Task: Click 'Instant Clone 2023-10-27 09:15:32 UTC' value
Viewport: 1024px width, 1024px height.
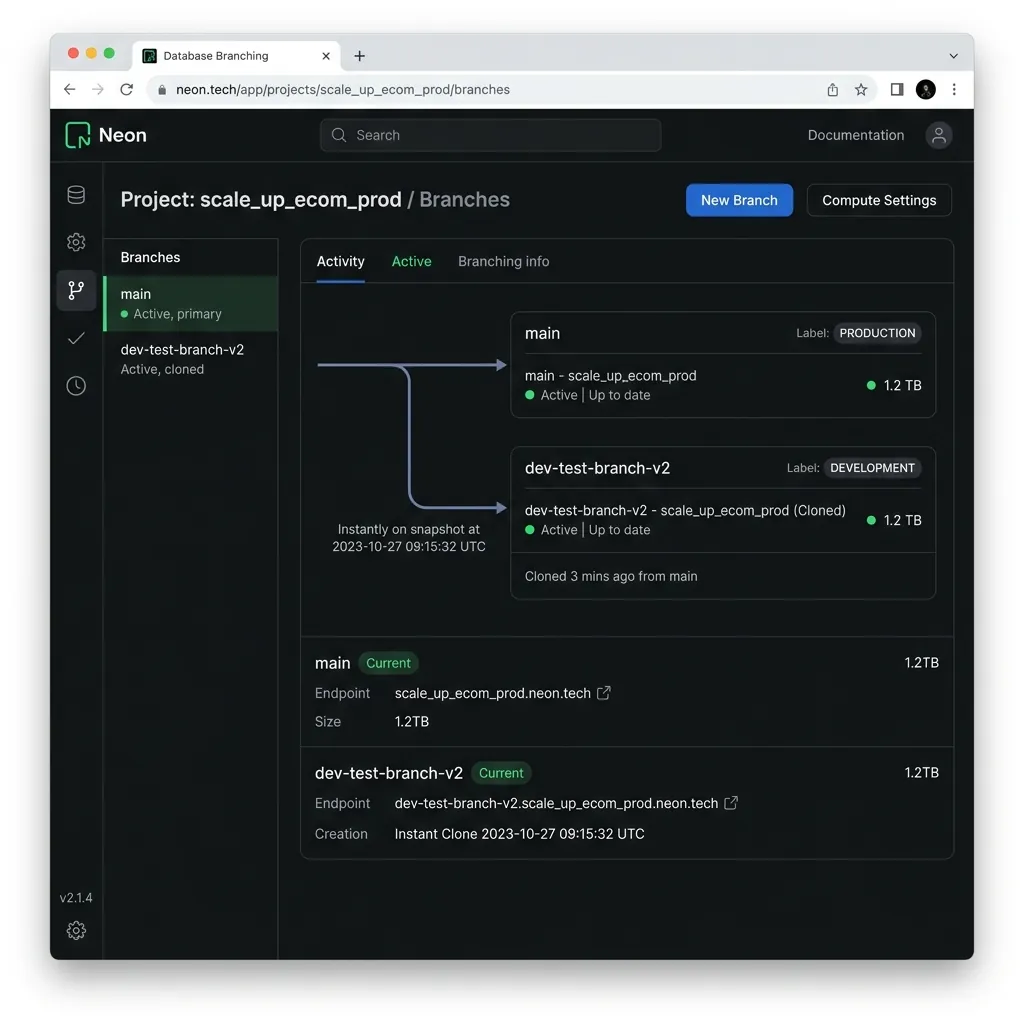Action: pyautogui.click(x=519, y=834)
